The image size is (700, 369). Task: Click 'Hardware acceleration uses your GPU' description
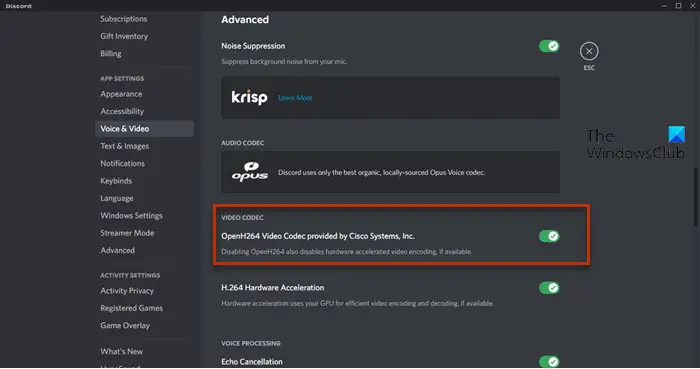(357, 303)
